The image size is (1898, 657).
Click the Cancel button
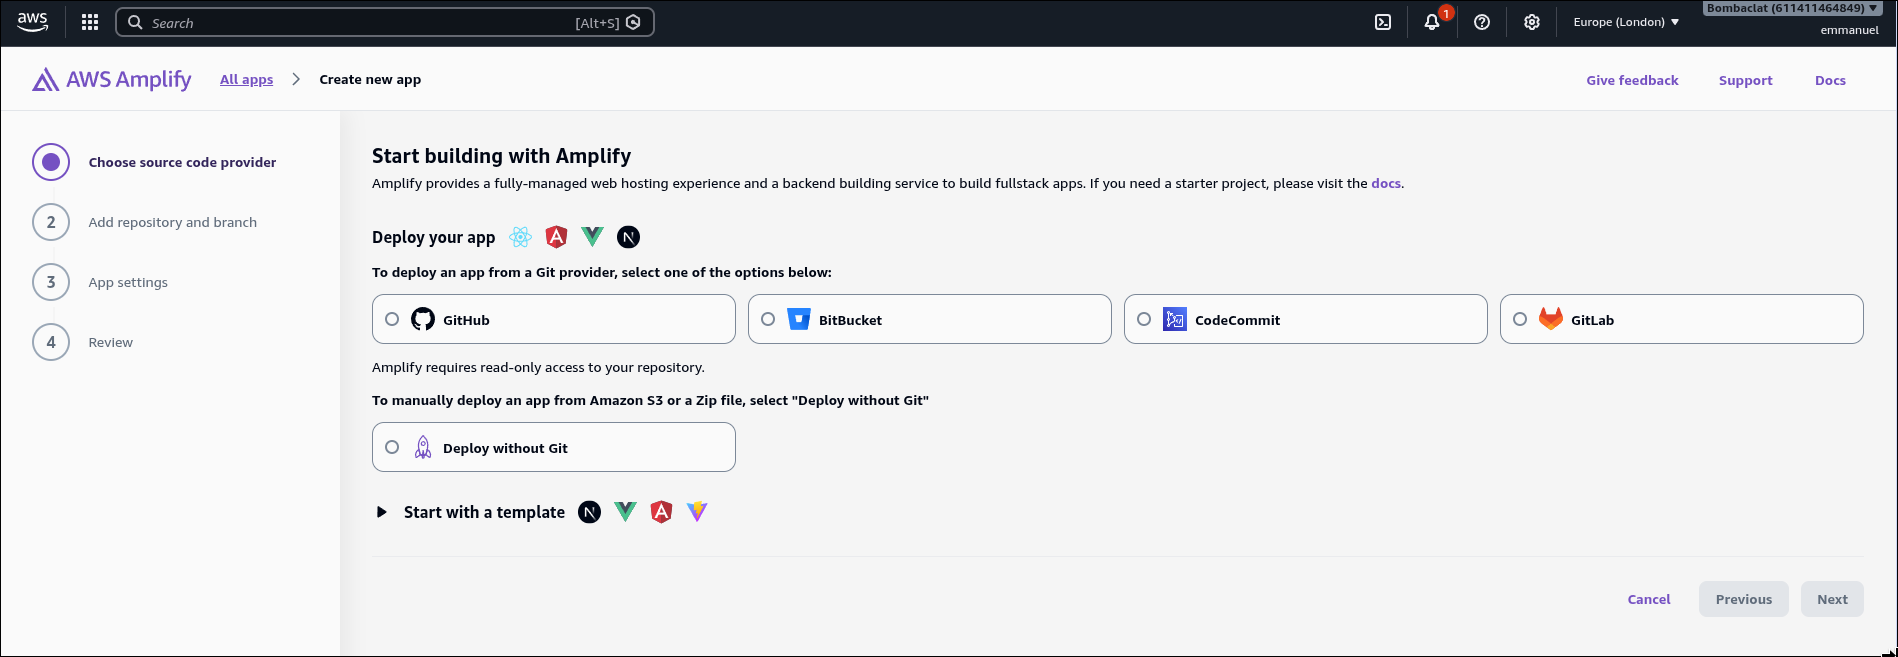[x=1649, y=599]
